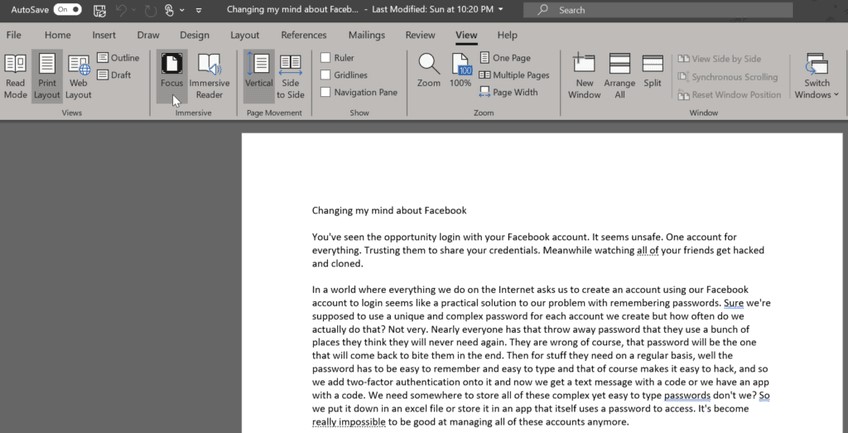Click underlined 'really impossible' phrase
The width and height of the screenshot is (848, 433).
click(x=349, y=422)
